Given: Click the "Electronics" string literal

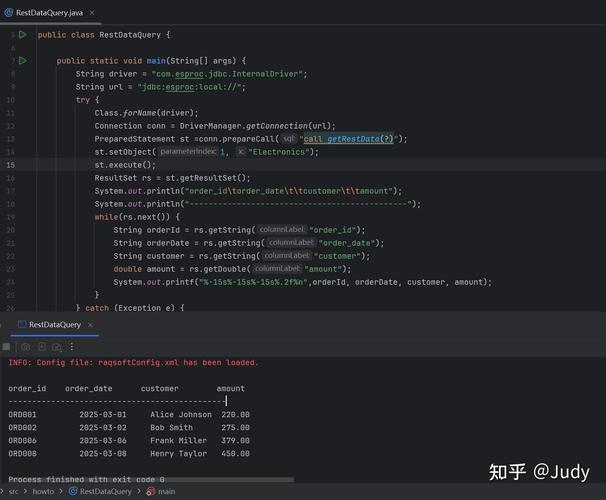Looking at the screenshot, I should pos(279,152).
